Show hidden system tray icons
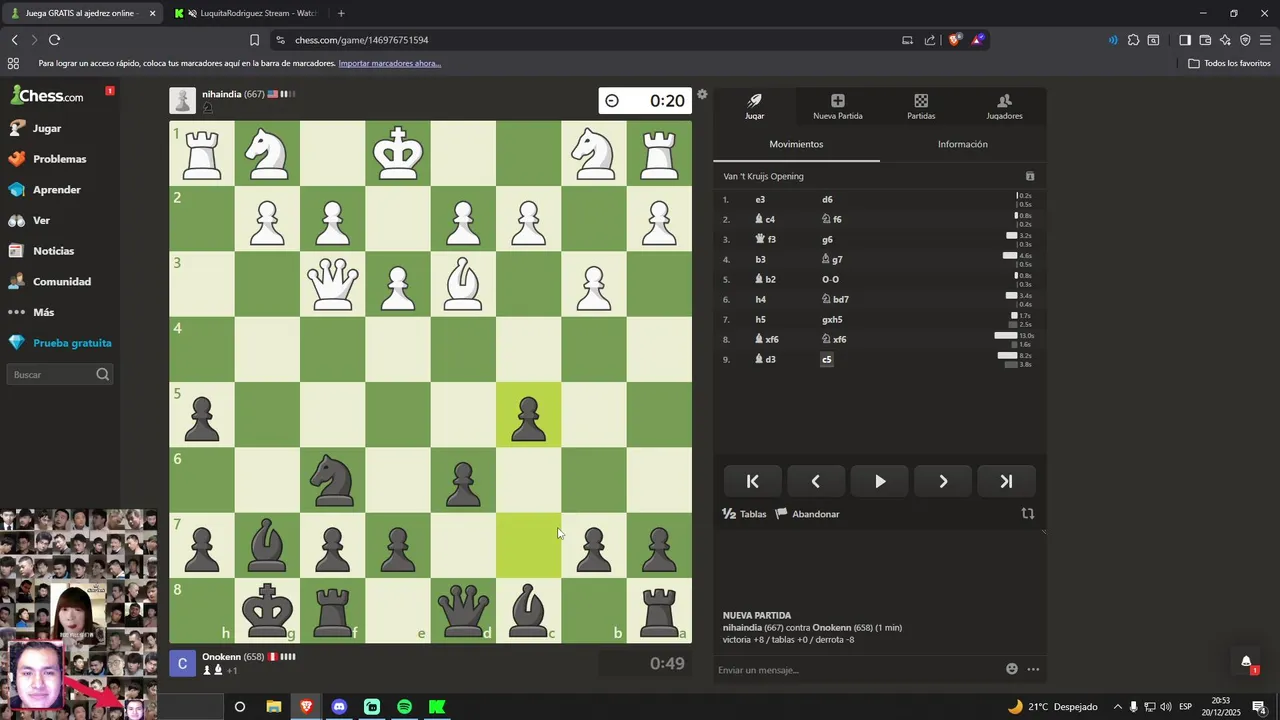Image resolution: width=1280 pixels, height=720 pixels. (x=1117, y=707)
